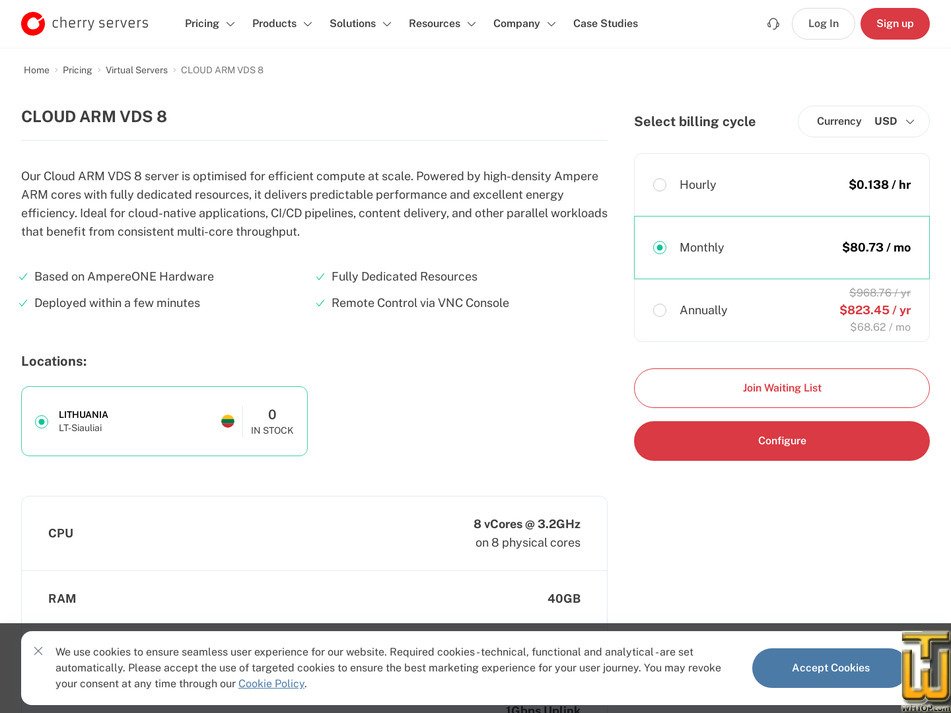
Task: Click the Log In button
Action: click(823, 24)
